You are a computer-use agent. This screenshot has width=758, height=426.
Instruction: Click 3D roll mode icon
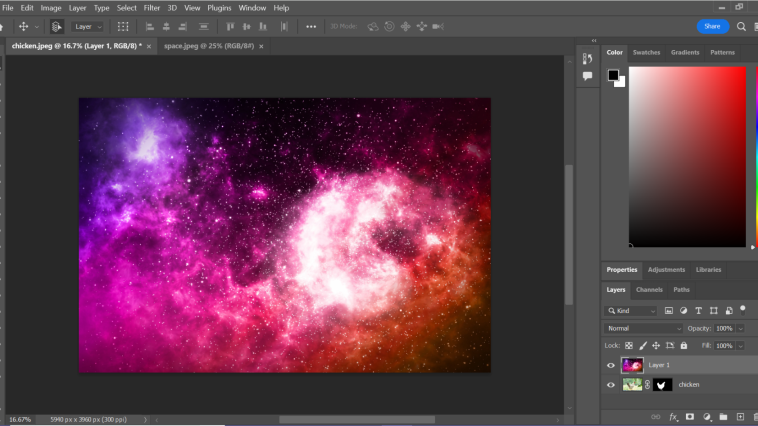(x=389, y=27)
